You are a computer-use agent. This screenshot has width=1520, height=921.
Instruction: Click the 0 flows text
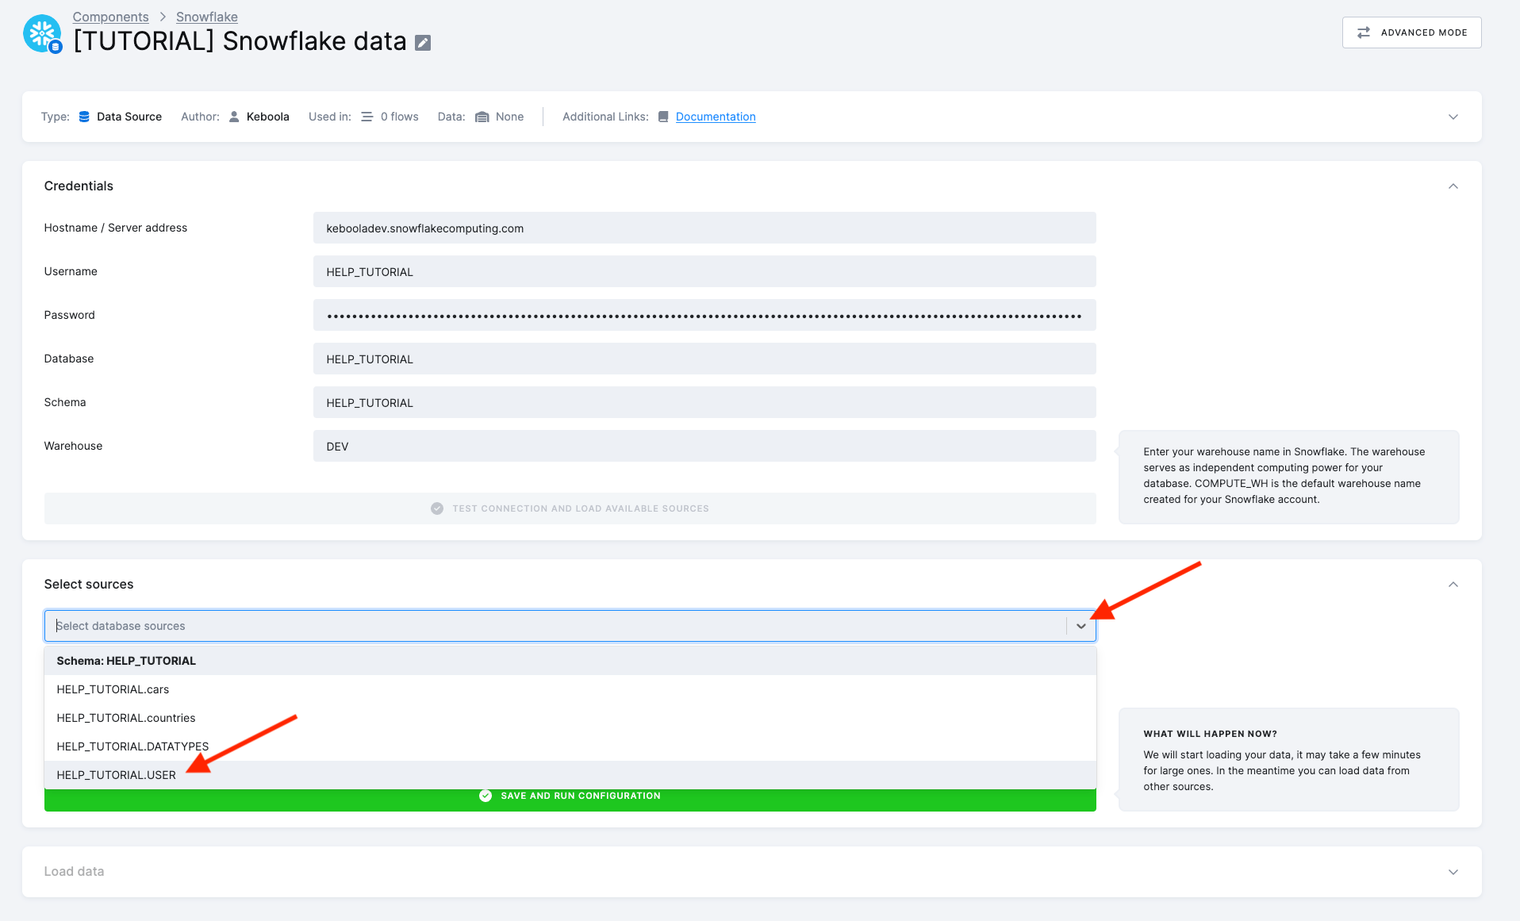(399, 117)
